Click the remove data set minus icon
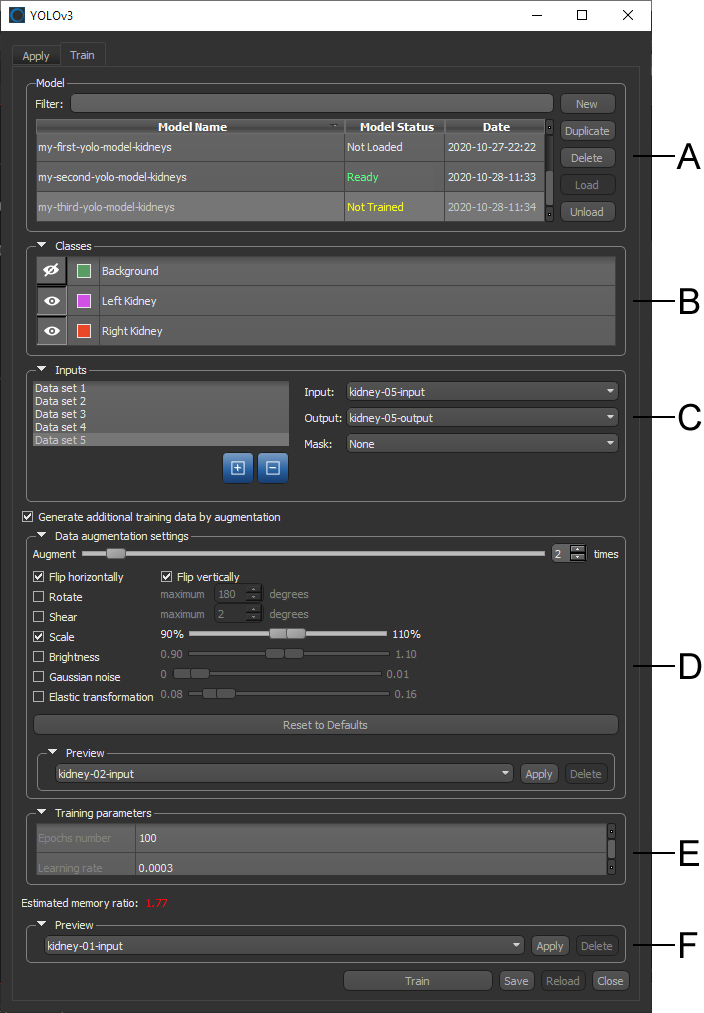 pos(272,467)
